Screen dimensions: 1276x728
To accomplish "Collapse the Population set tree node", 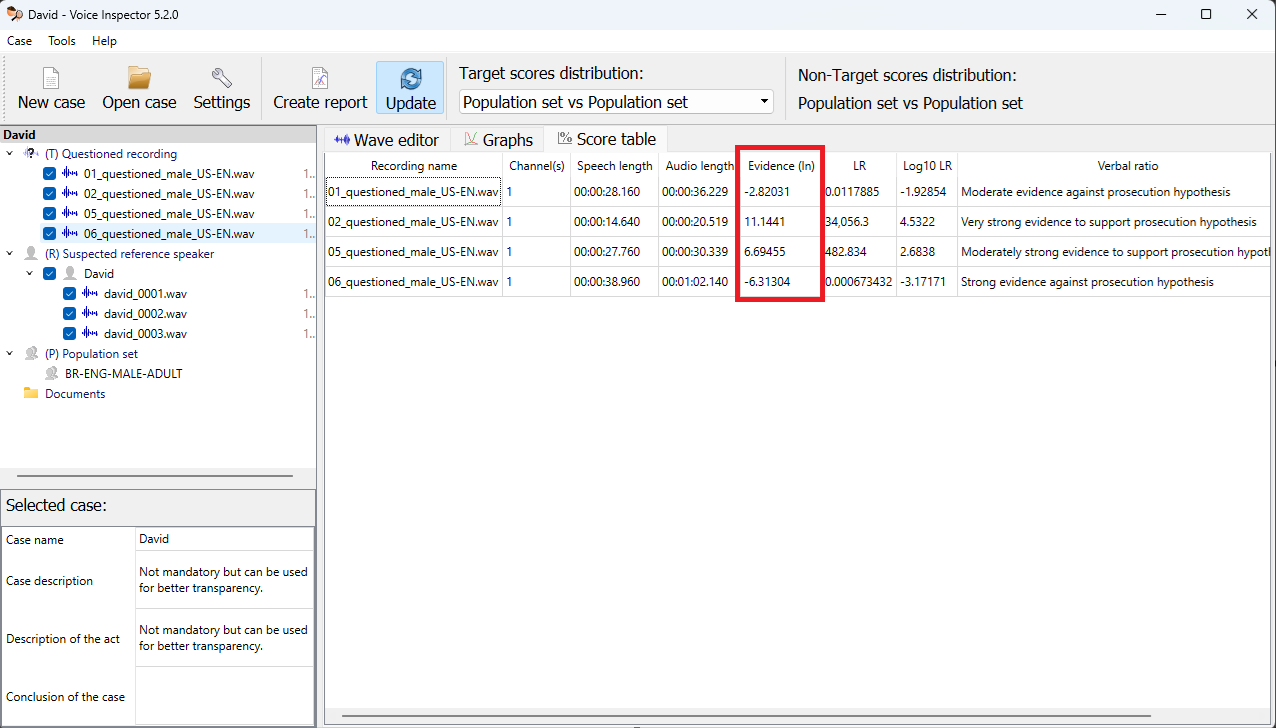I will 10,354.
